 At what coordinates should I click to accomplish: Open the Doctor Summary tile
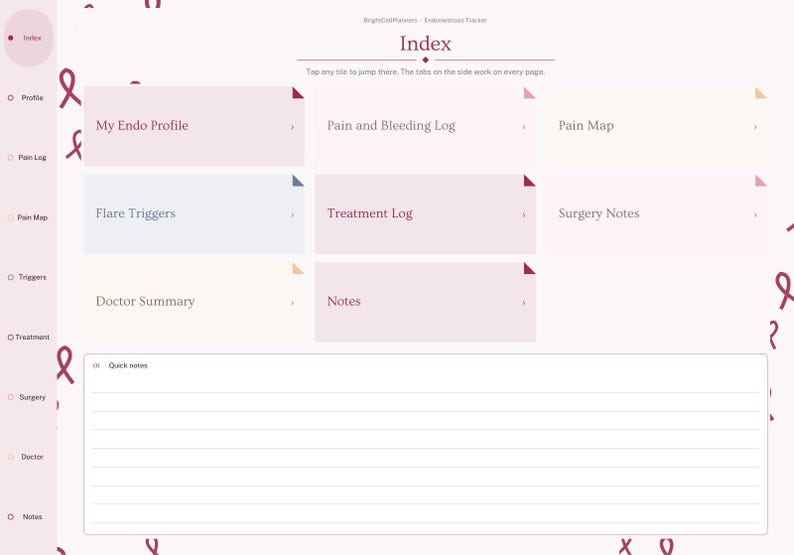click(x=194, y=302)
